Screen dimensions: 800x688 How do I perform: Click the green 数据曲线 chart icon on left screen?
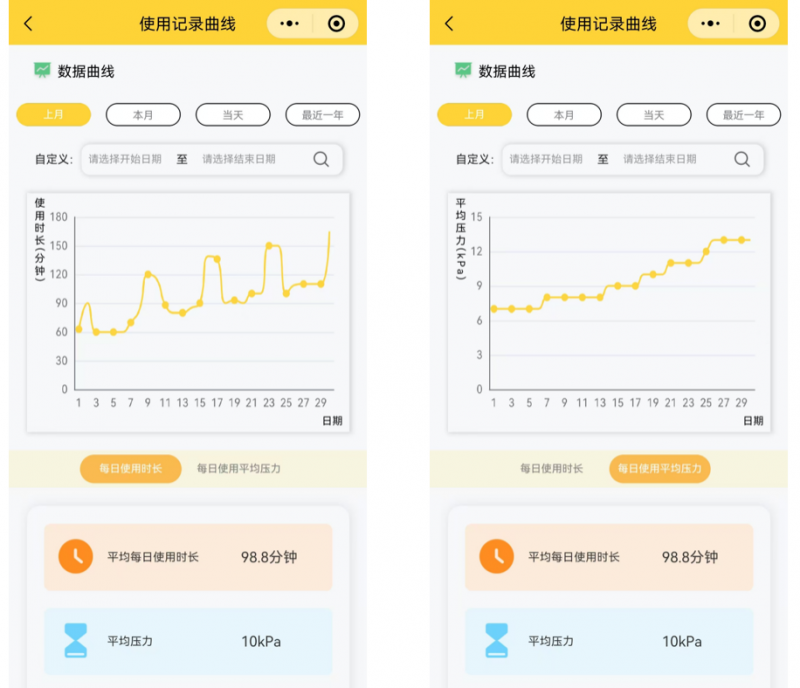tap(42, 71)
